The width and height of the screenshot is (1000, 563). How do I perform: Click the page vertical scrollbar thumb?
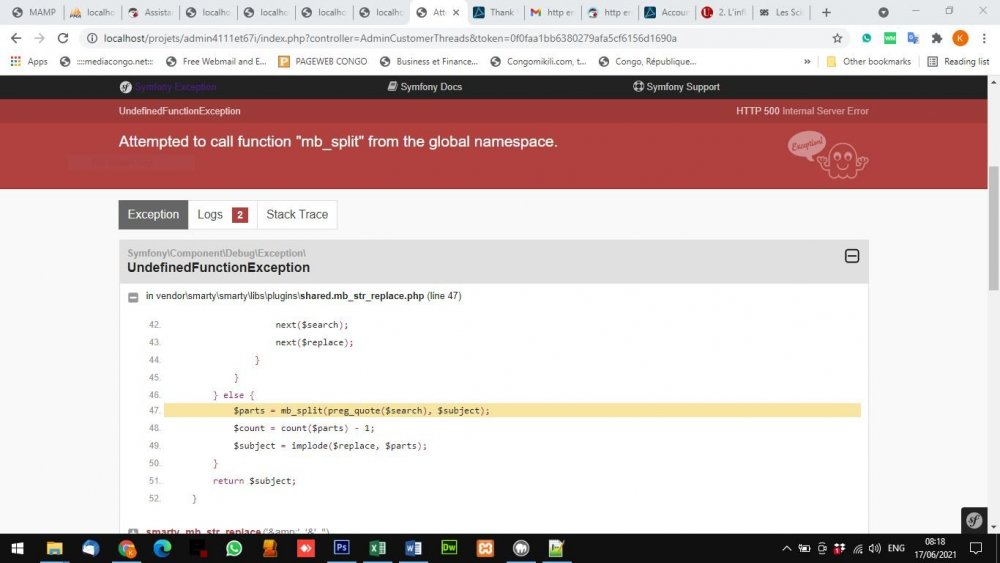[x=993, y=228]
